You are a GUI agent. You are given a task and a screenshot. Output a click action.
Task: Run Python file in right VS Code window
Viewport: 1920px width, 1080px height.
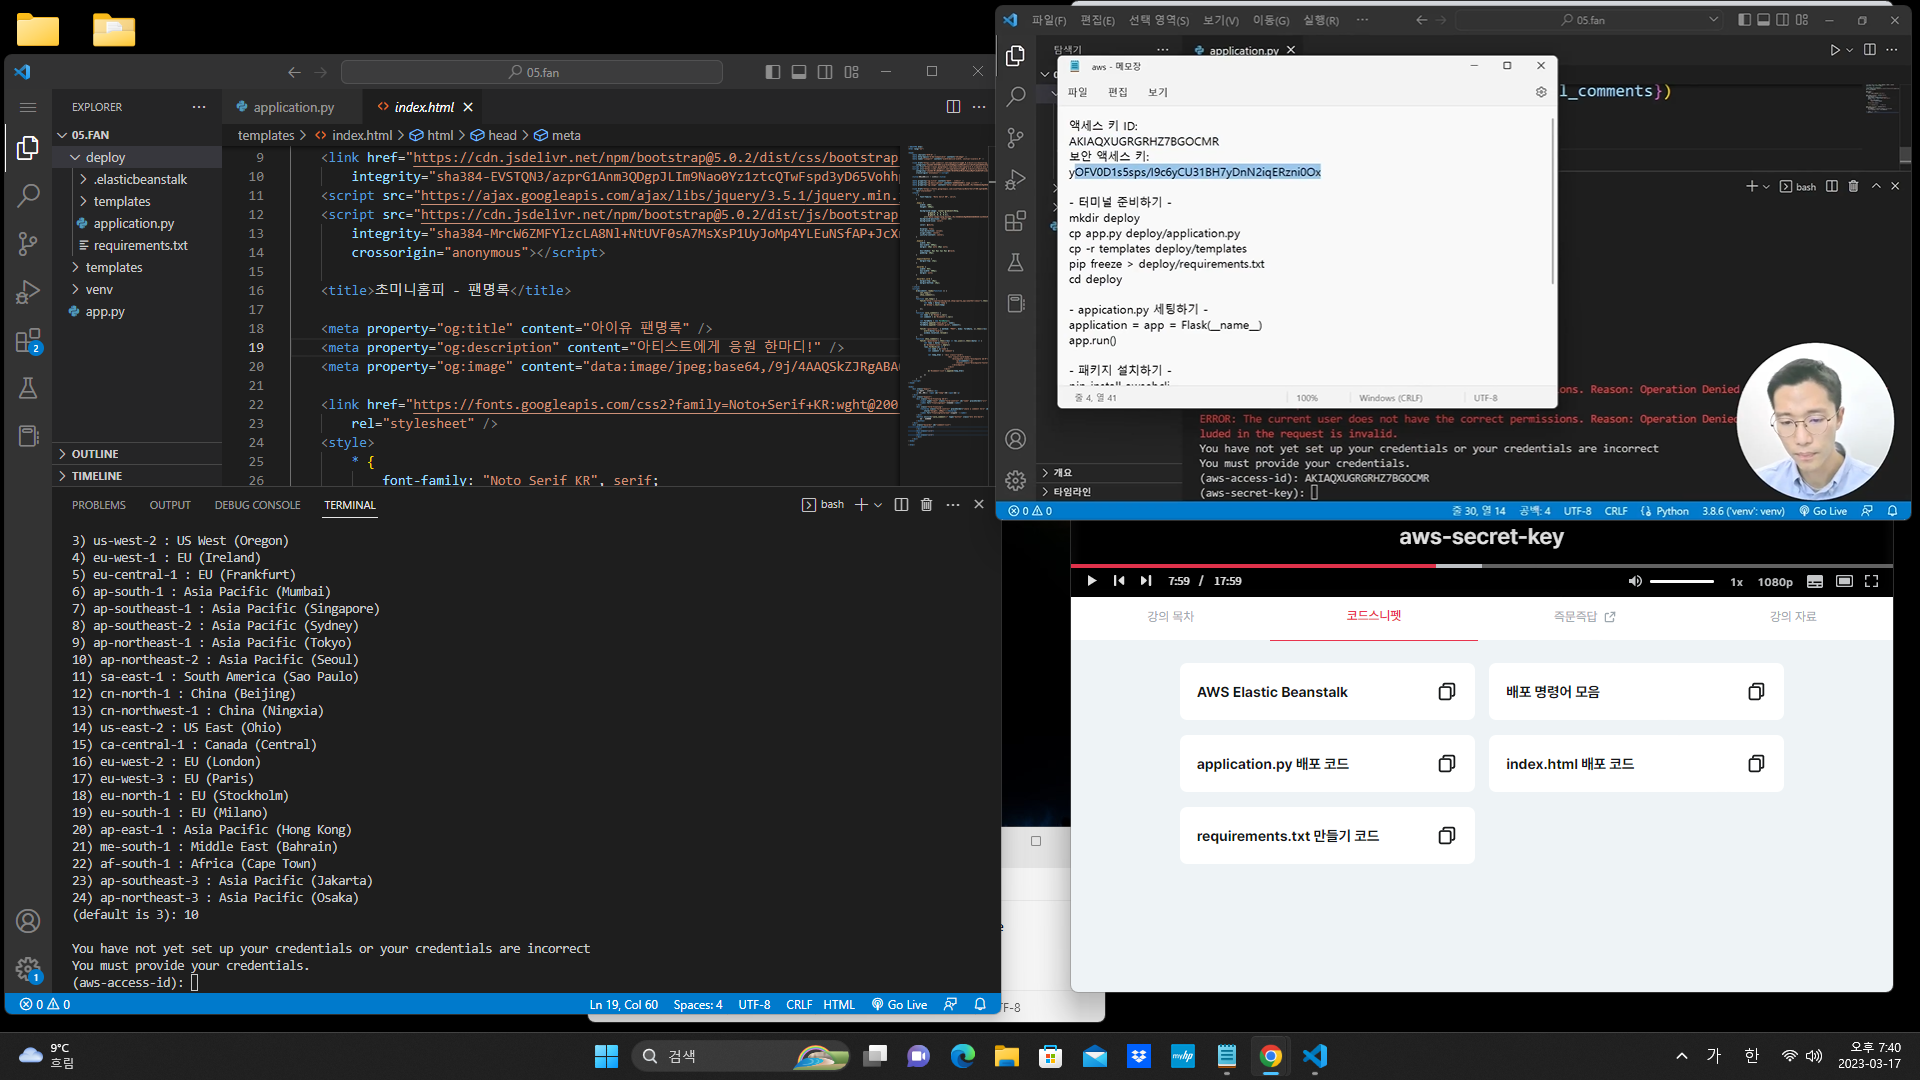[x=1834, y=50]
